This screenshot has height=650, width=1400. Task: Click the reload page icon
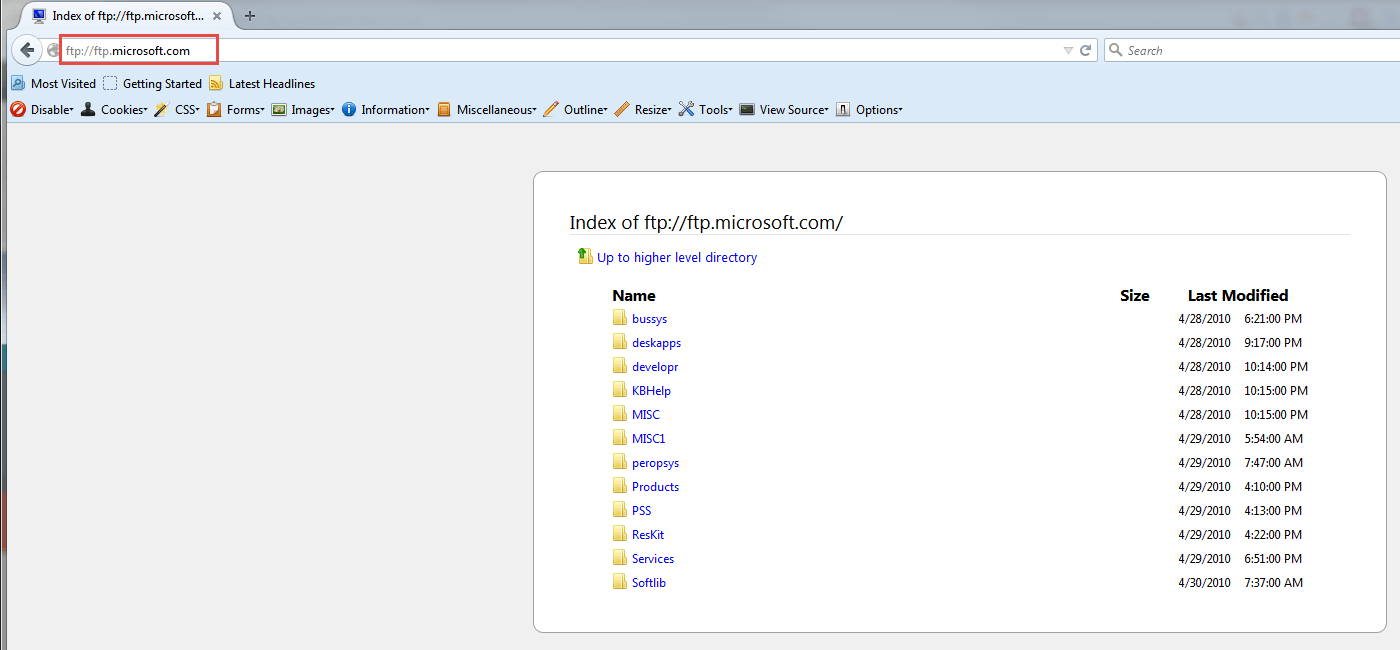pyautogui.click(x=1085, y=50)
